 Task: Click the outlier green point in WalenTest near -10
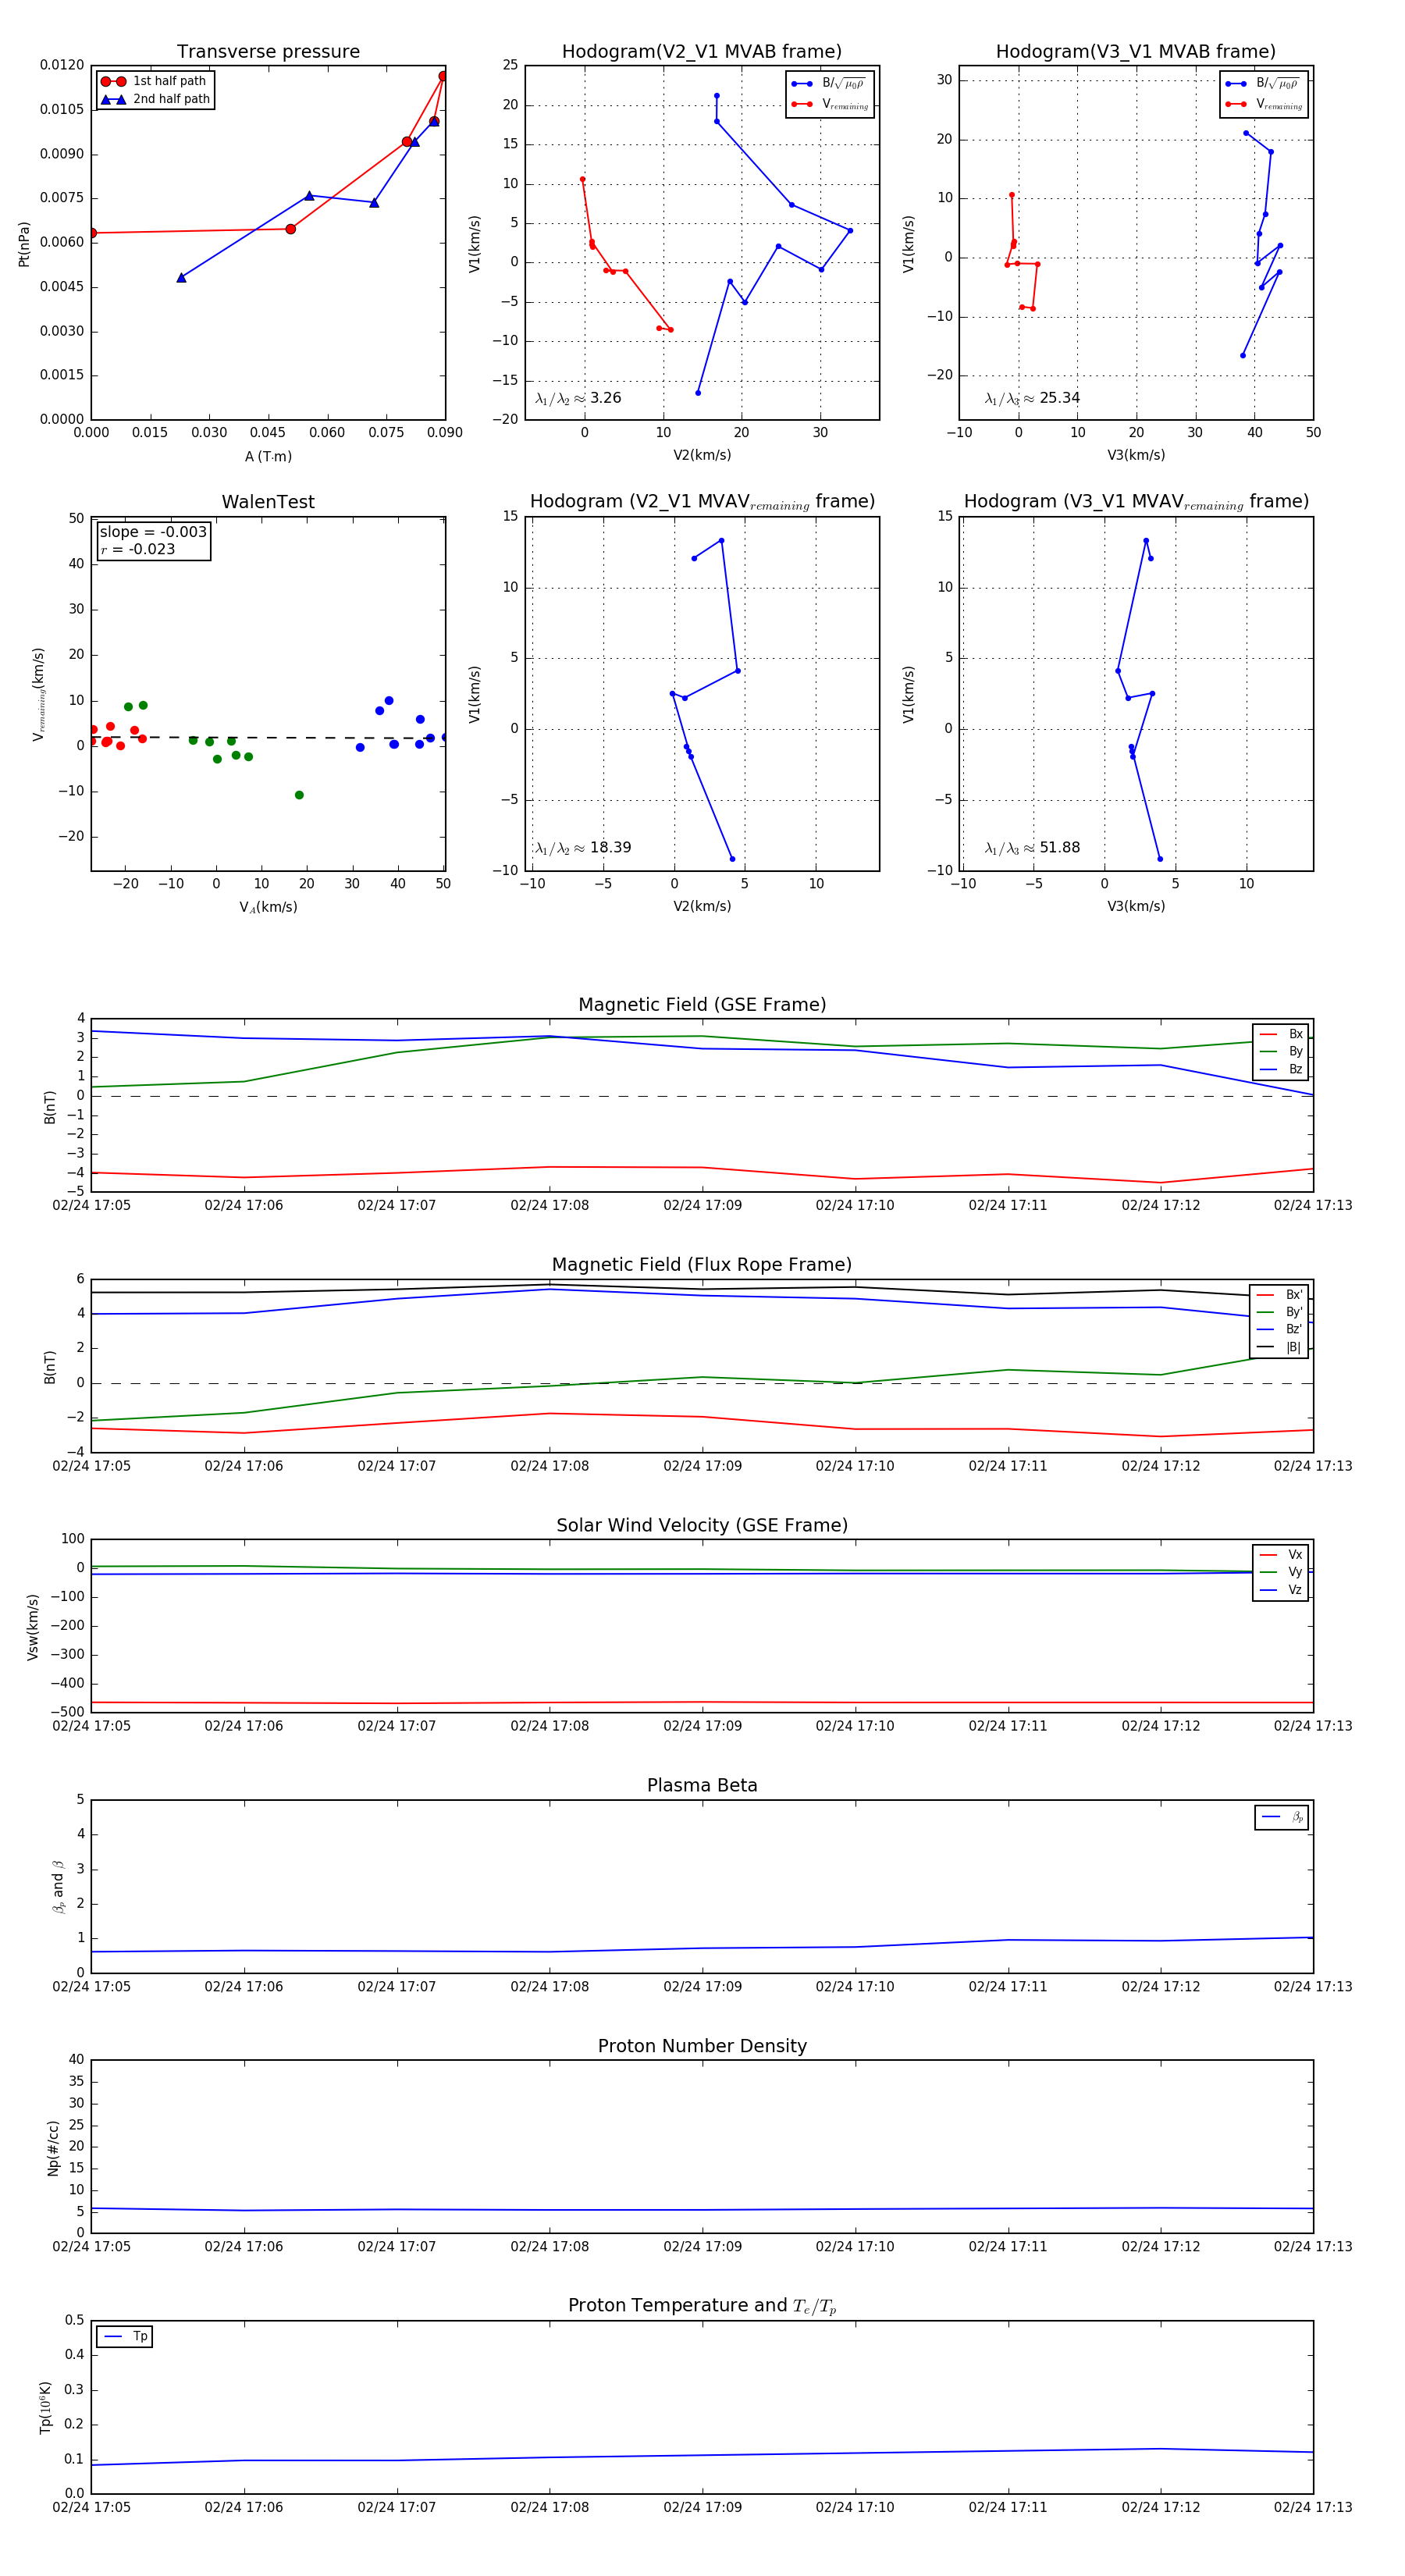point(299,795)
